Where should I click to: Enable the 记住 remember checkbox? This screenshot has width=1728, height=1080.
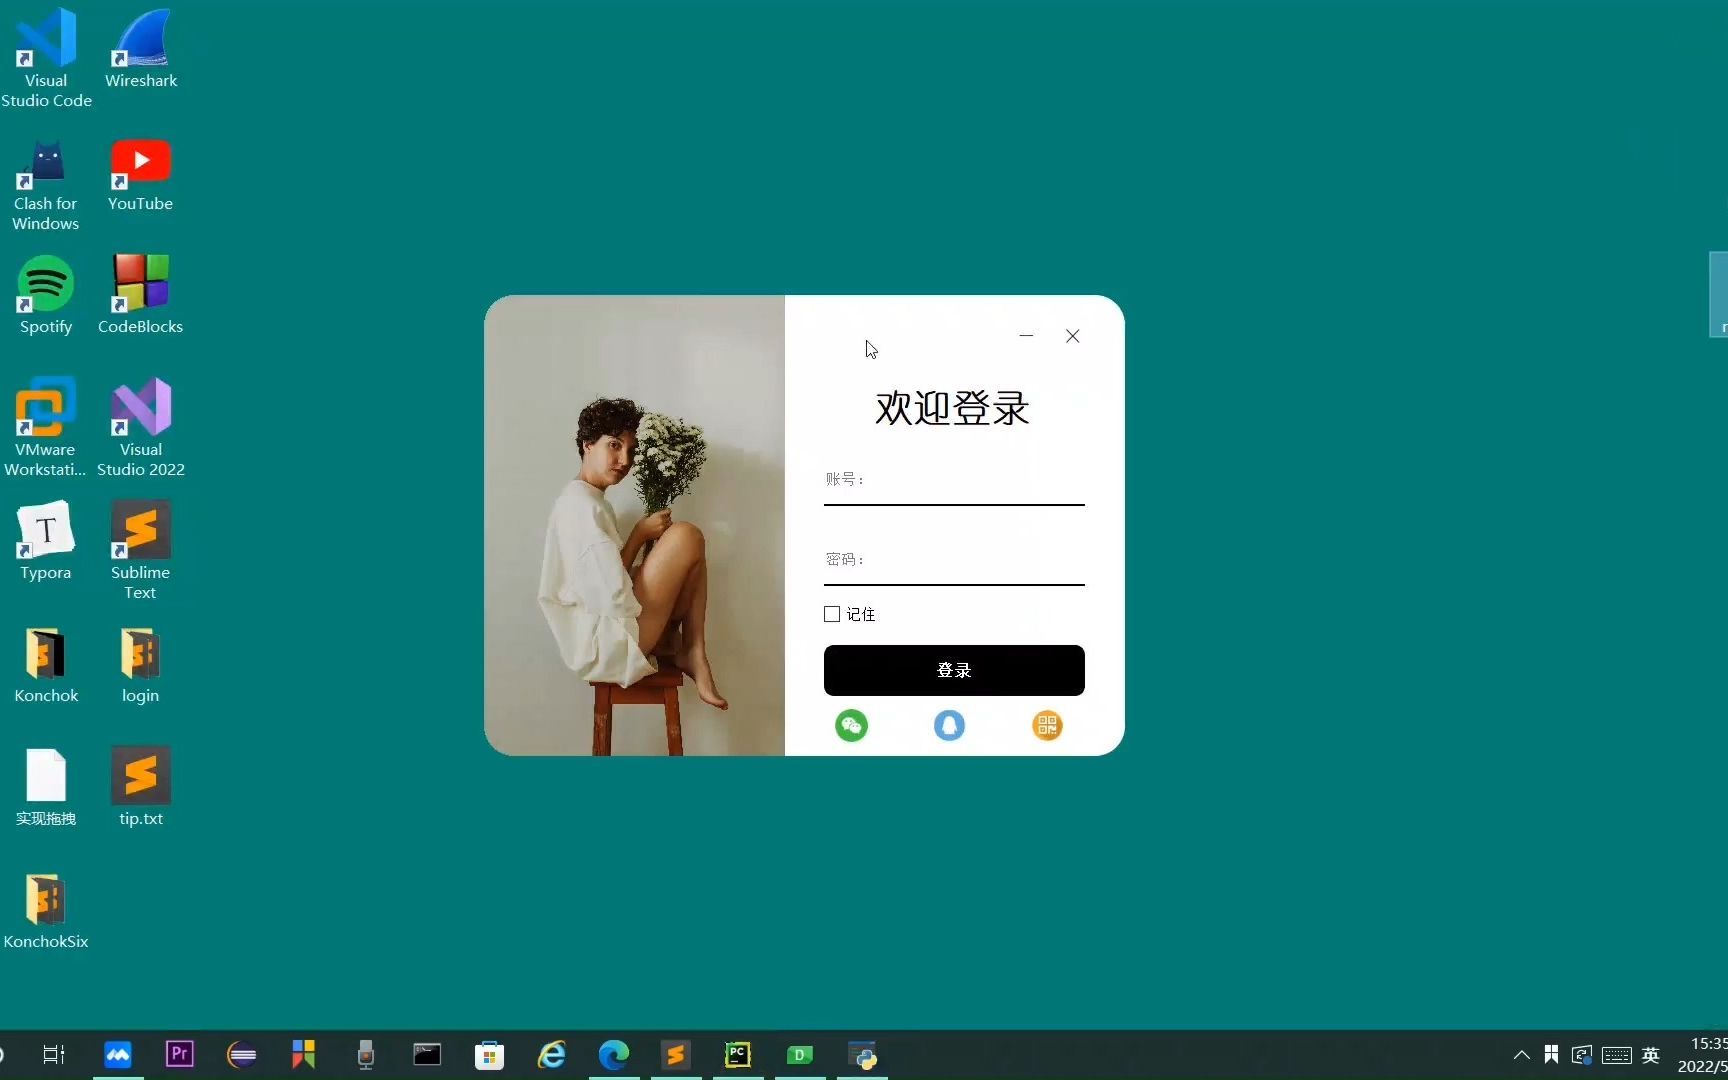coord(832,614)
